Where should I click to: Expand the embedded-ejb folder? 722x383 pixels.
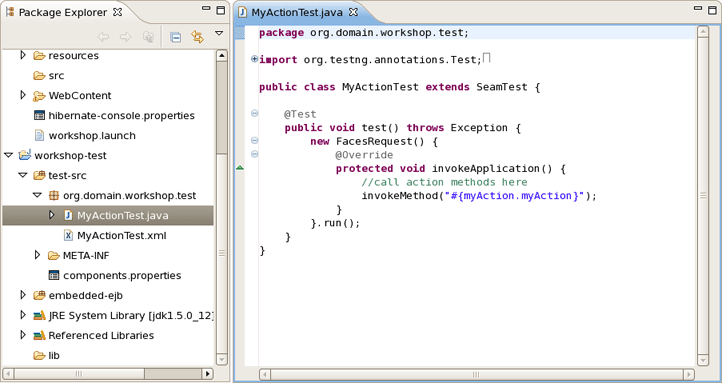(23, 295)
